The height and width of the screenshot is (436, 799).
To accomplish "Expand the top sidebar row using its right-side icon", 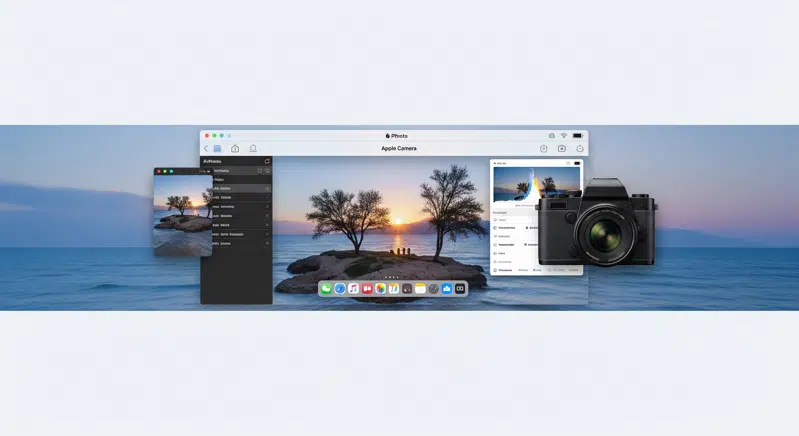I will point(267,171).
